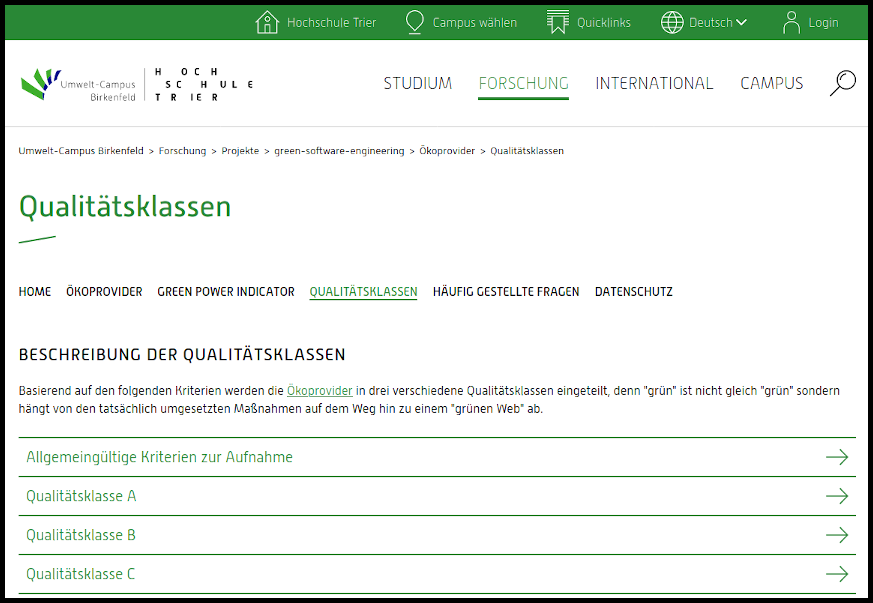Click the Hochschule Trier house icon
The image size is (873, 603).
pos(267,22)
